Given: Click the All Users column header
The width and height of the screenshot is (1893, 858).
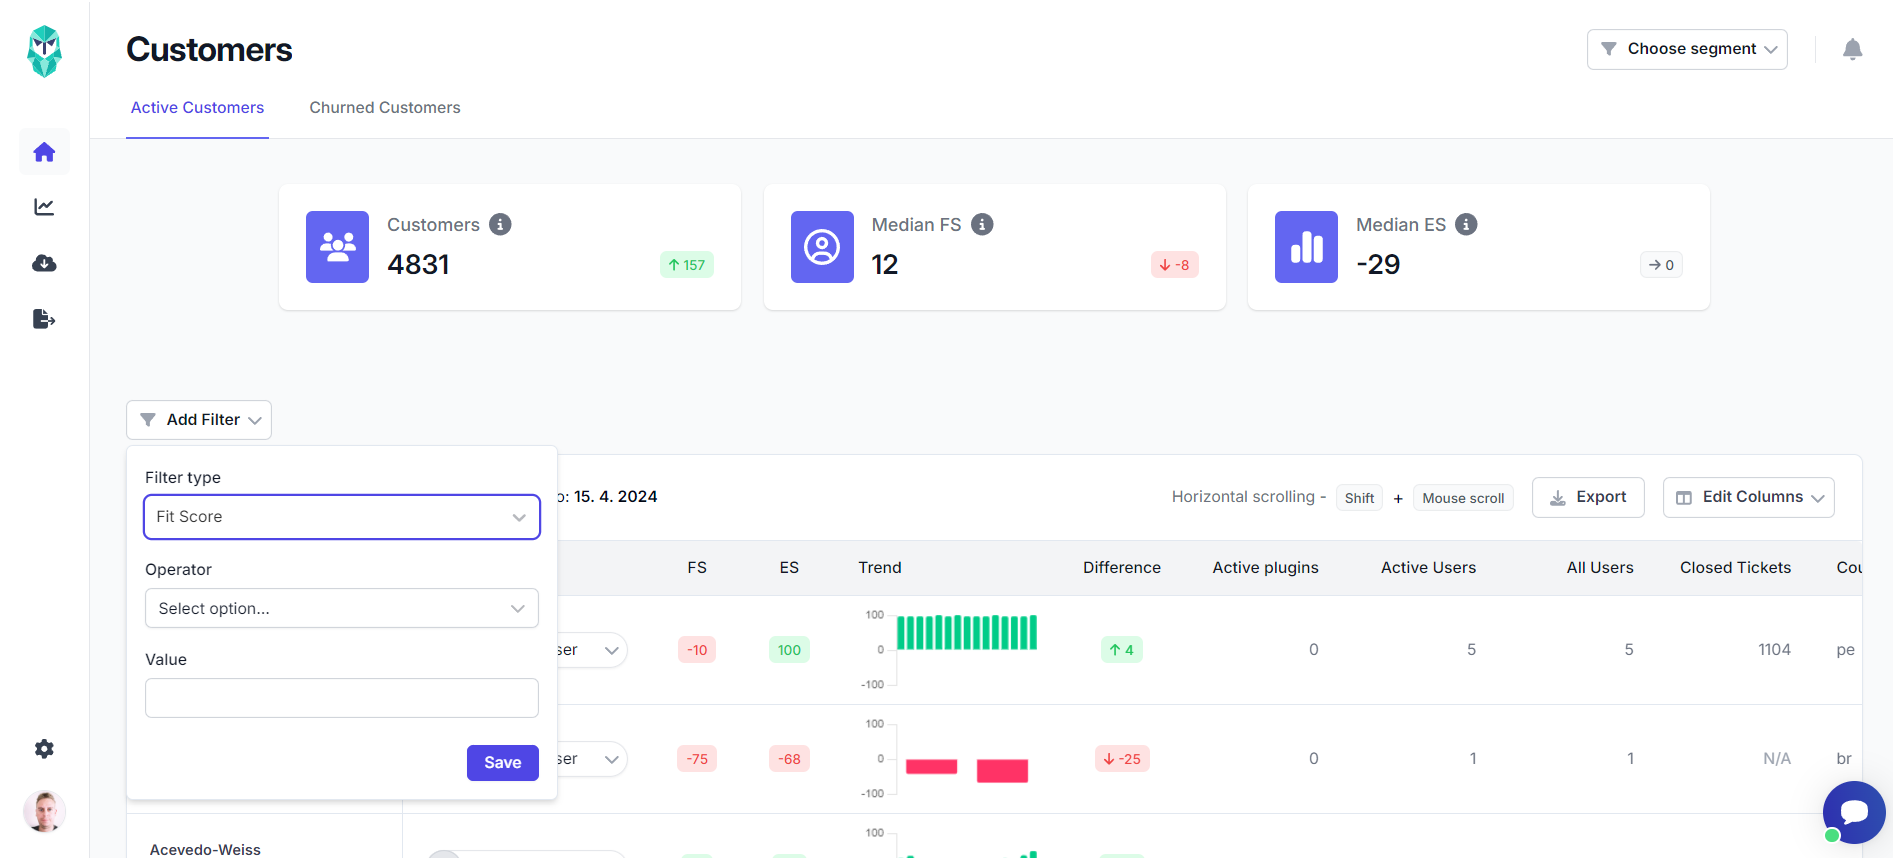Looking at the screenshot, I should pyautogui.click(x=1600, y=568).
